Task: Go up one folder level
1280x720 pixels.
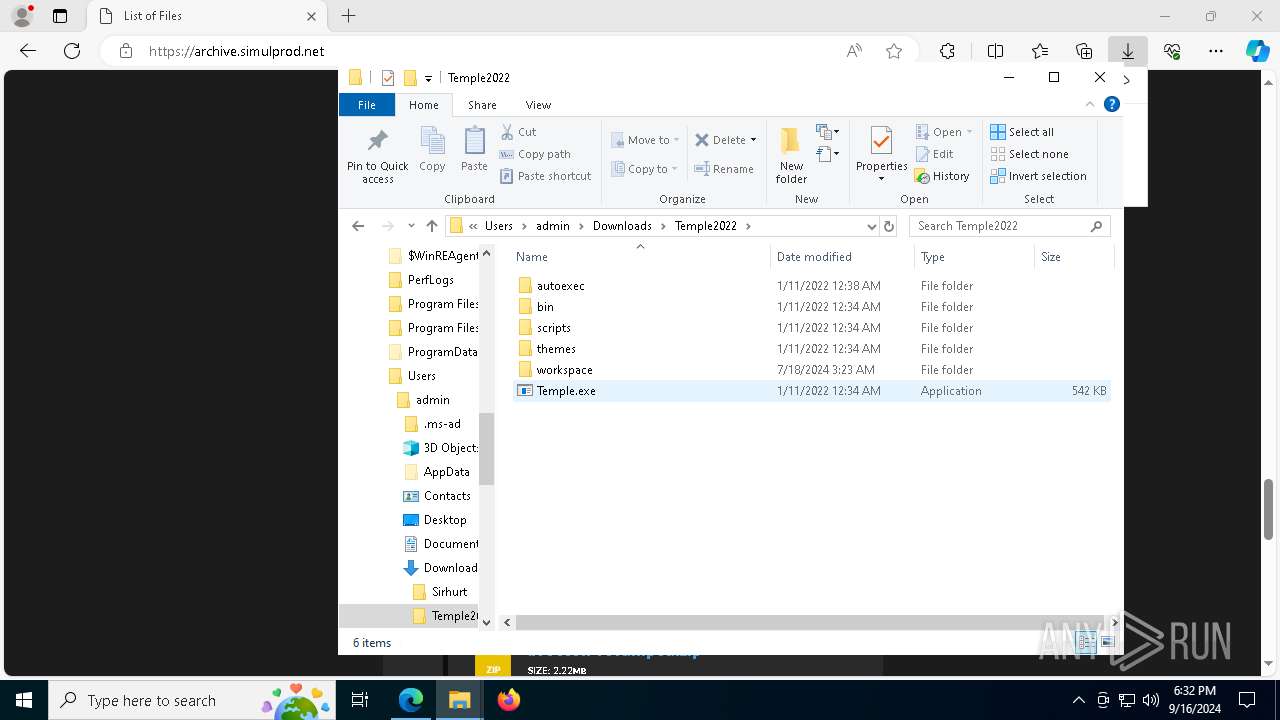Action: [x=432, y=226]
